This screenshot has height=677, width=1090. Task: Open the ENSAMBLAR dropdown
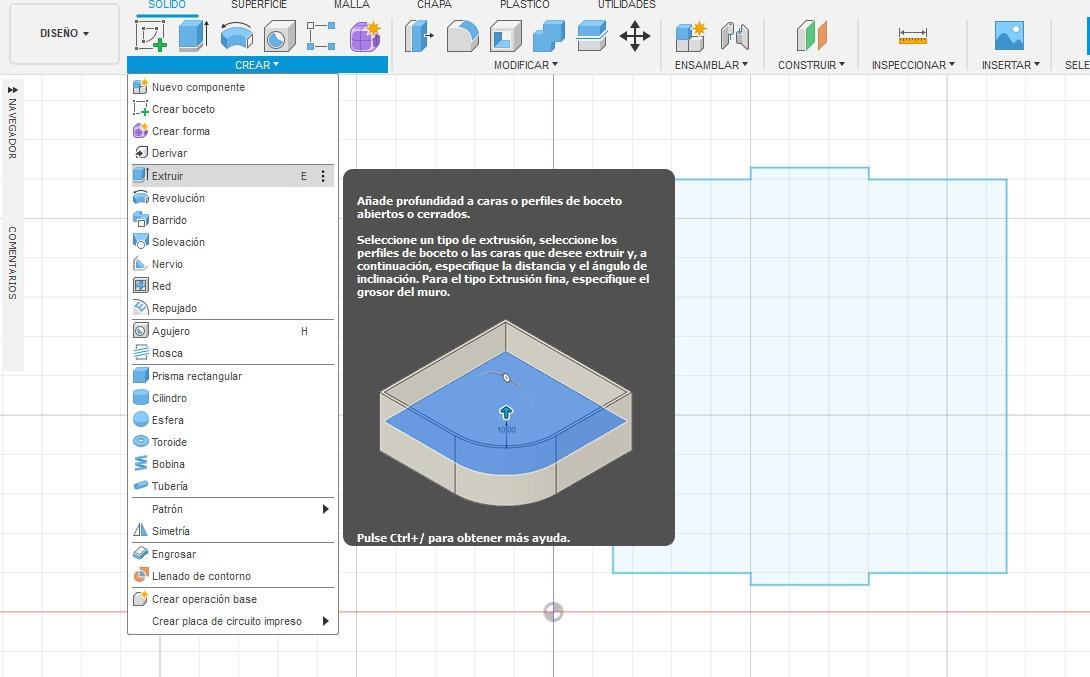(711, 65)
